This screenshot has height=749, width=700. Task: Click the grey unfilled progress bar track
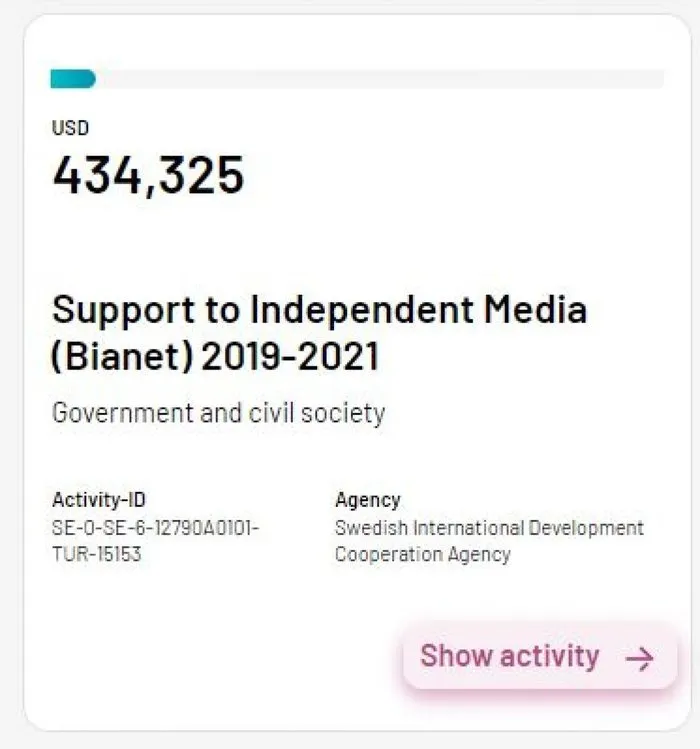pyautogui.click(x=380, y=79)
